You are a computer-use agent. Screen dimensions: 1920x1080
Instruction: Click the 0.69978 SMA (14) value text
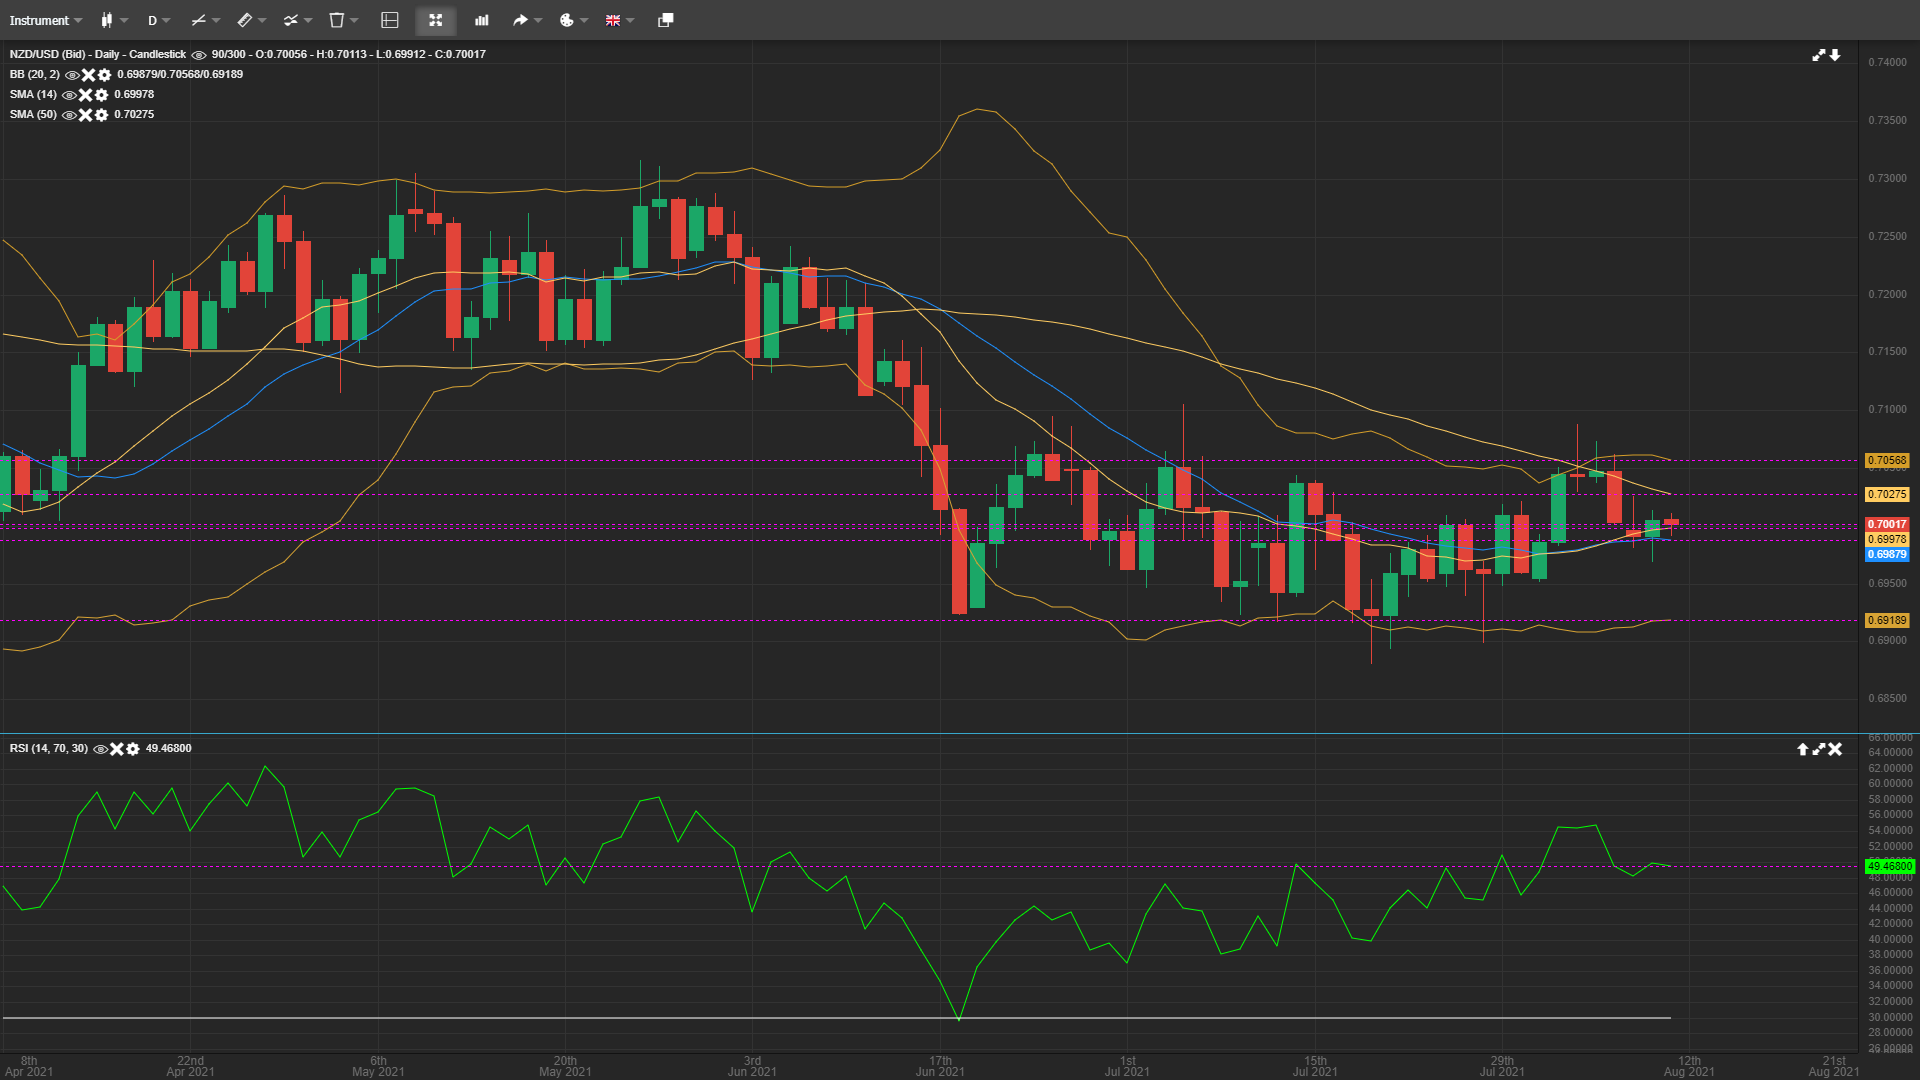click(134, 94)
